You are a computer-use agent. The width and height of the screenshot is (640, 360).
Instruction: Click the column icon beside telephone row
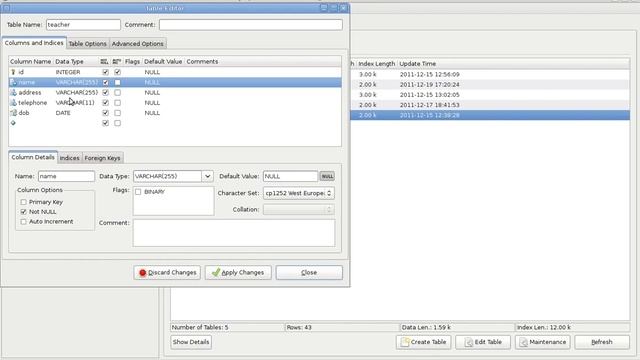pos(13,103)
